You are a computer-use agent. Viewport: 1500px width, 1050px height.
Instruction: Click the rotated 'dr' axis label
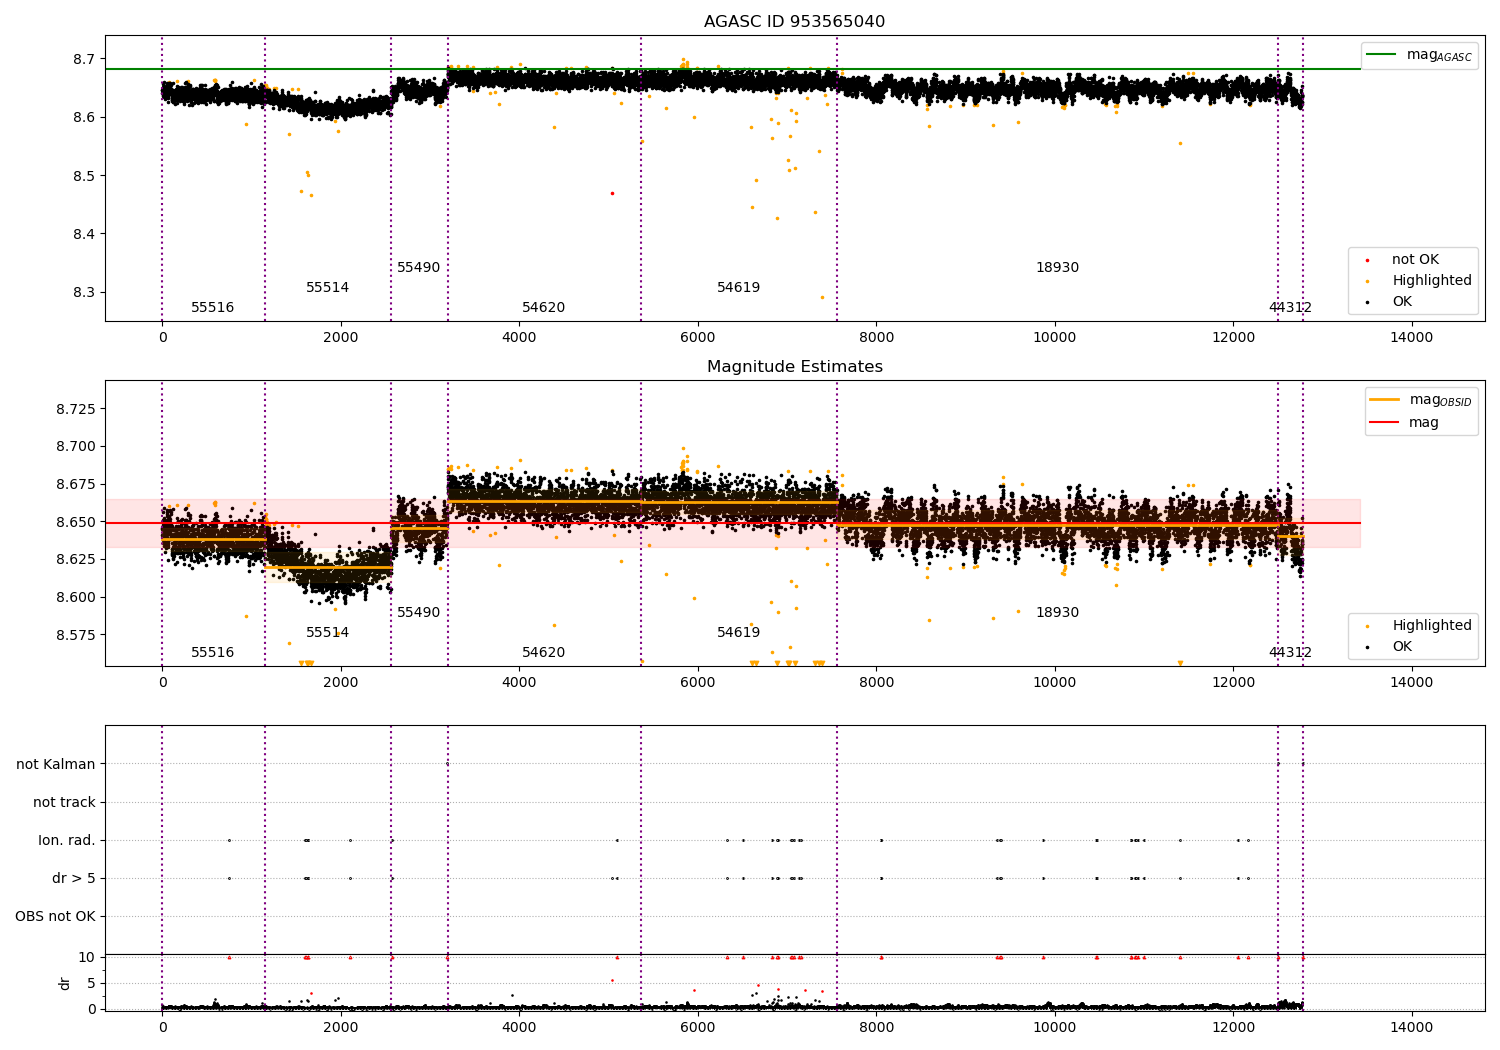pos(65,983)
